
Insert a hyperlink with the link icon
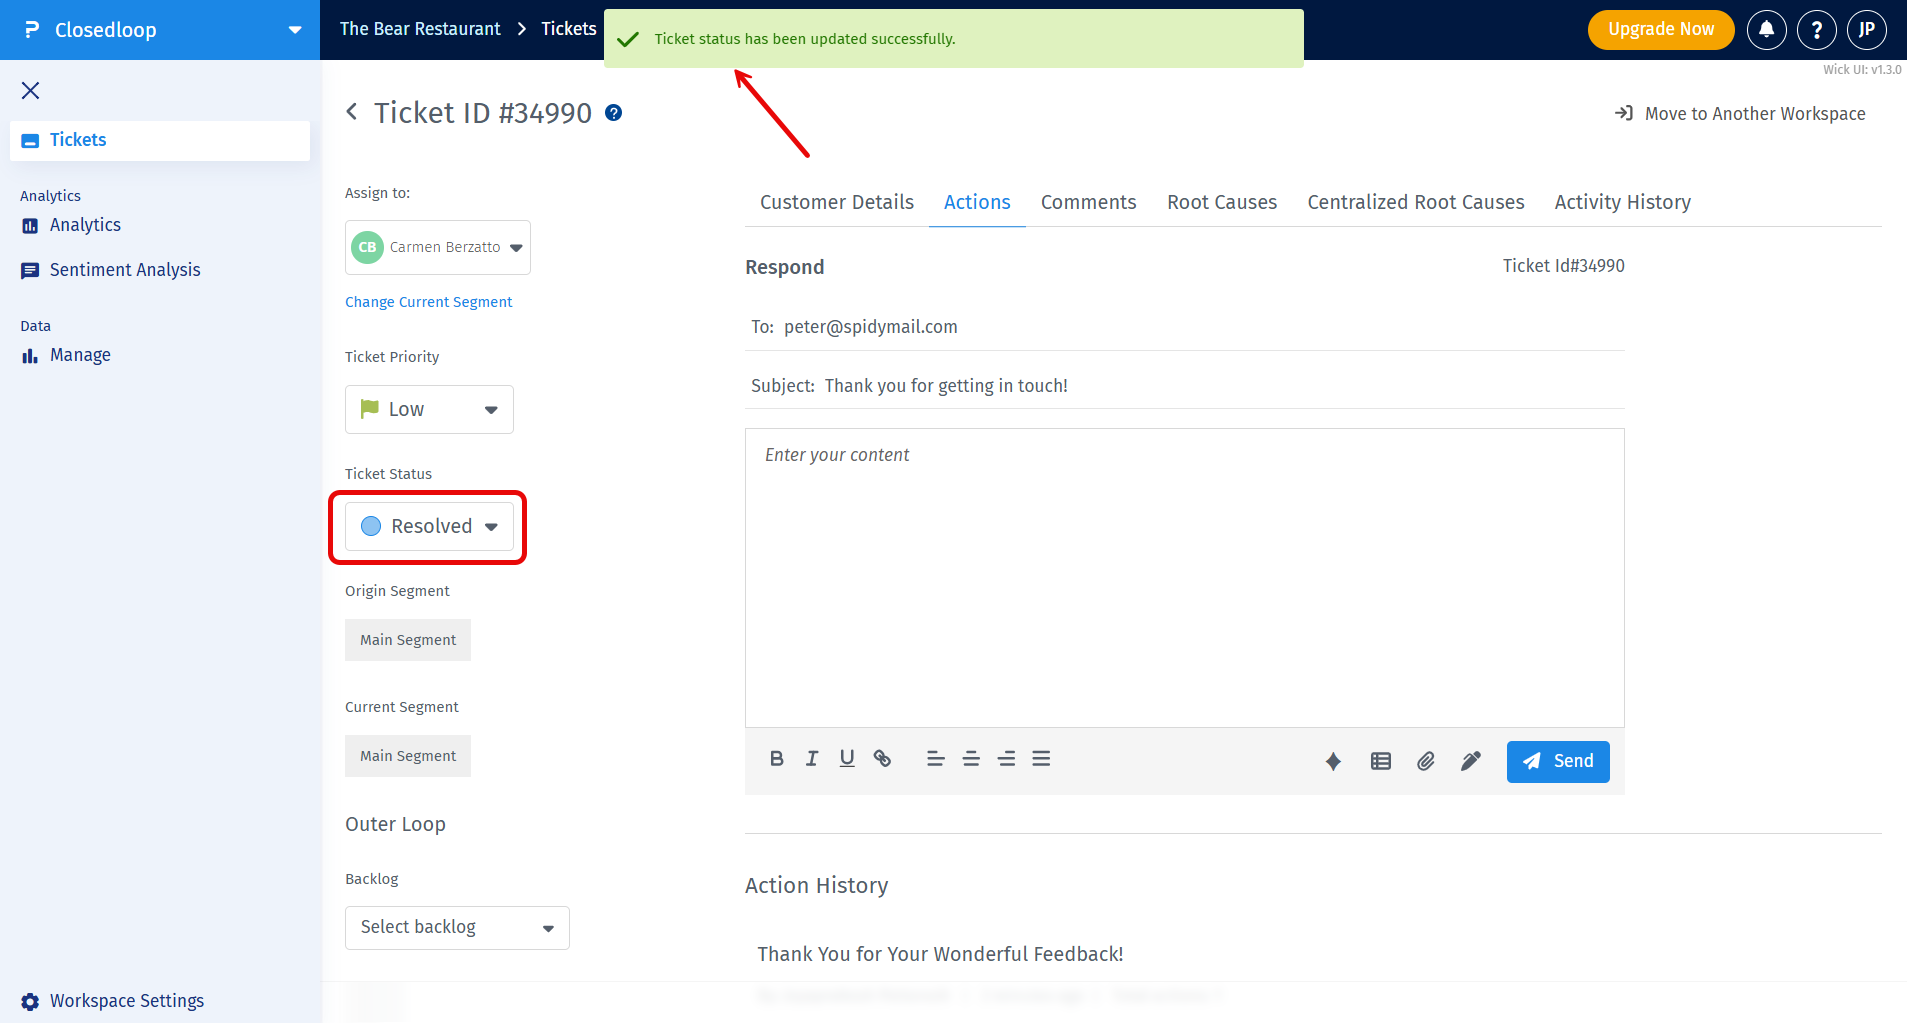pos(882,759)
